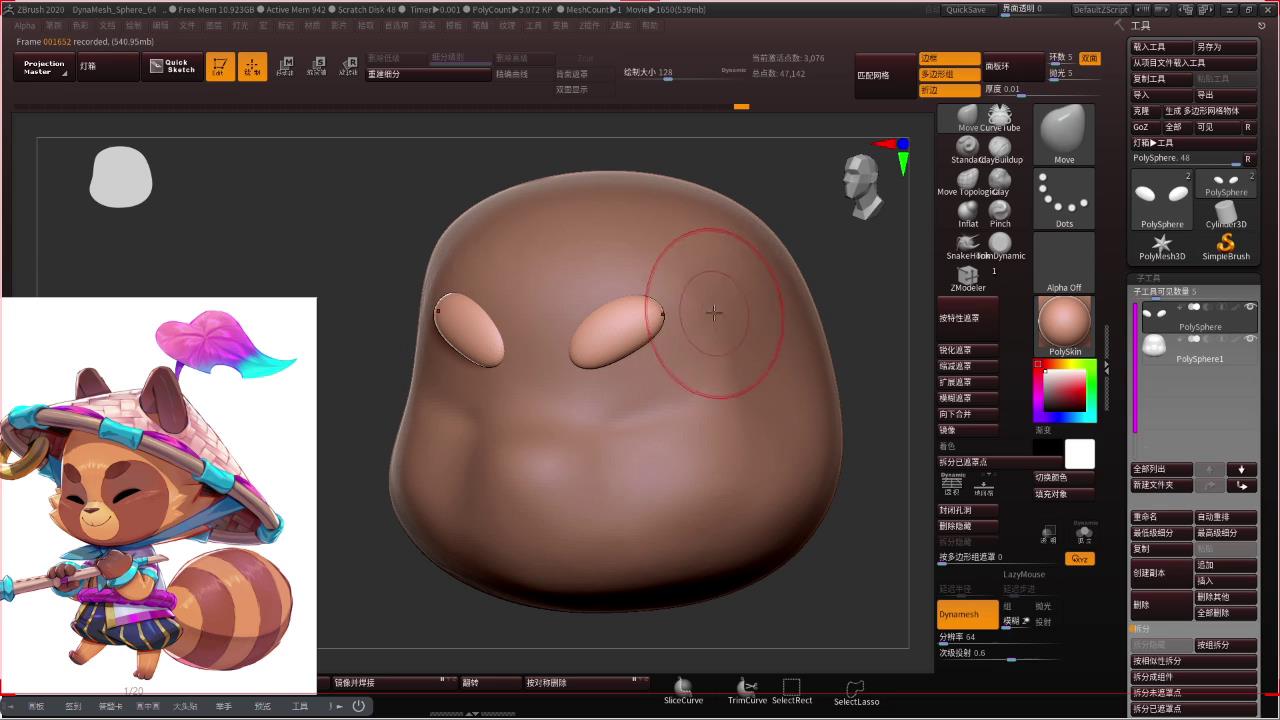The image size is (1280, 720).
Task: Select the SnakeHook brush
Action: pos(968,243)
